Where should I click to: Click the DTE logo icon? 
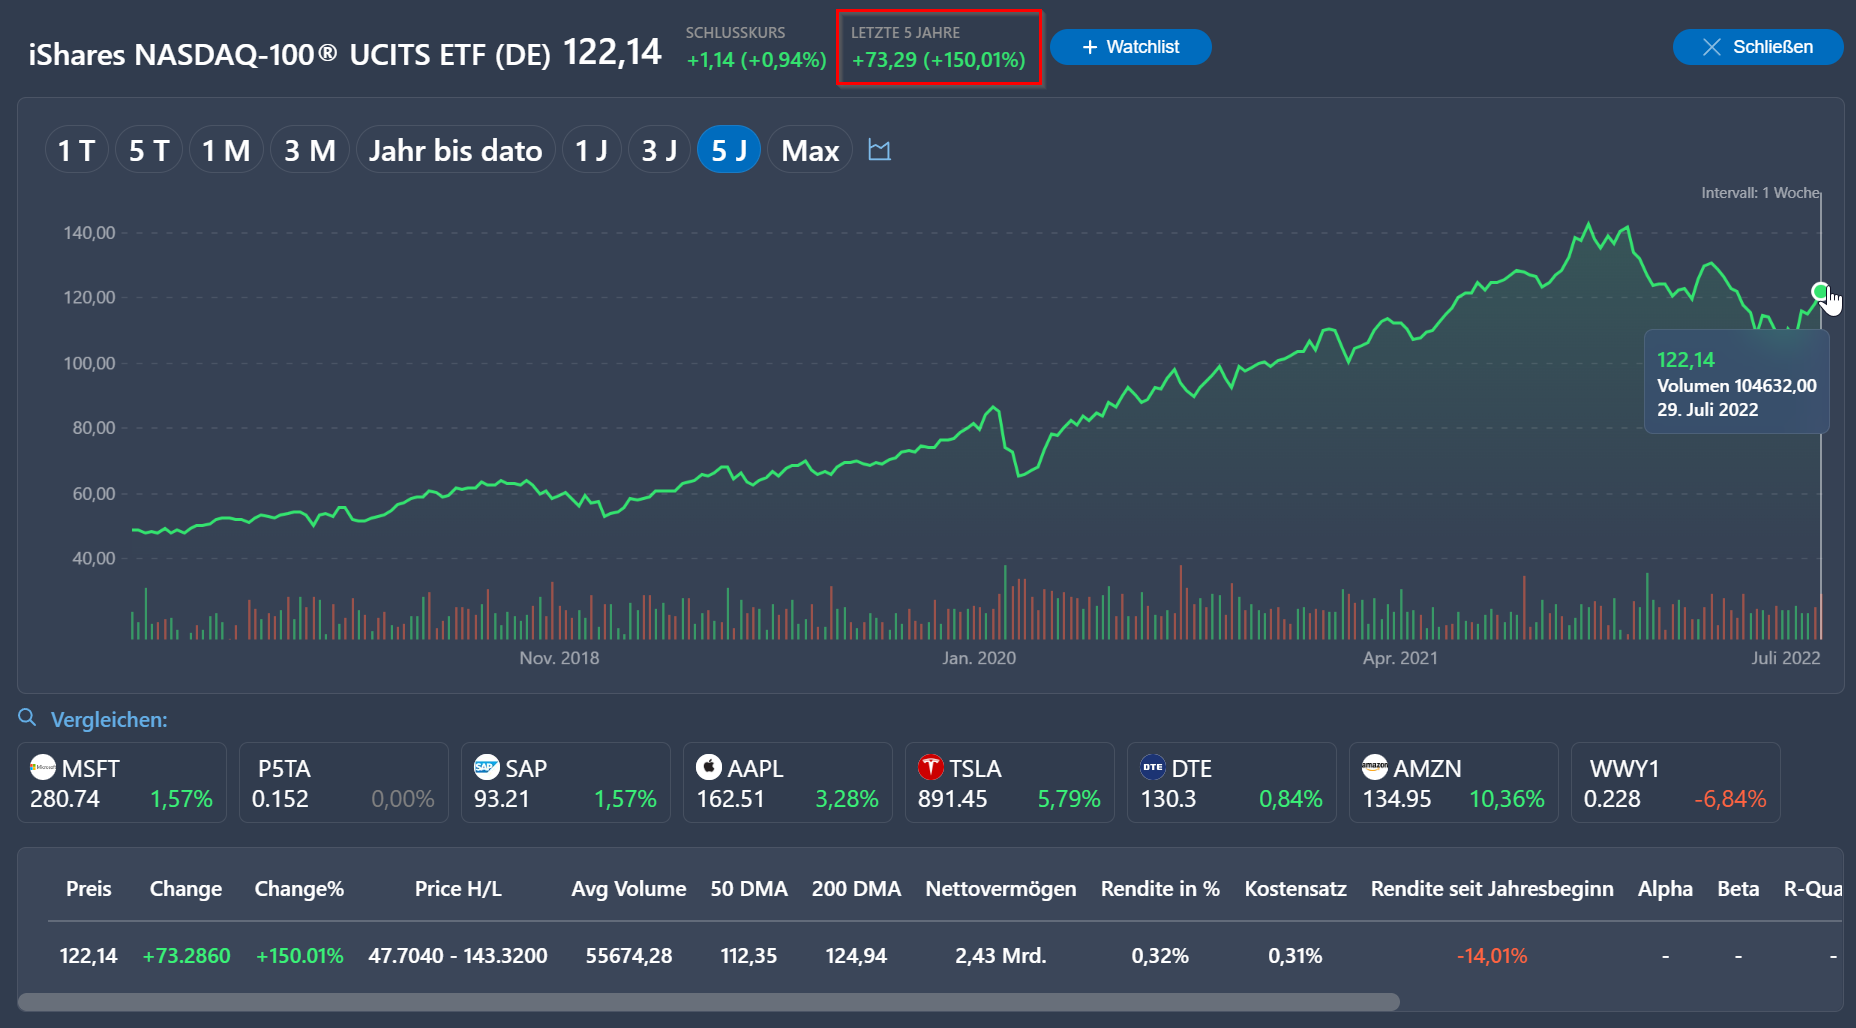(x=1152, y=767)
